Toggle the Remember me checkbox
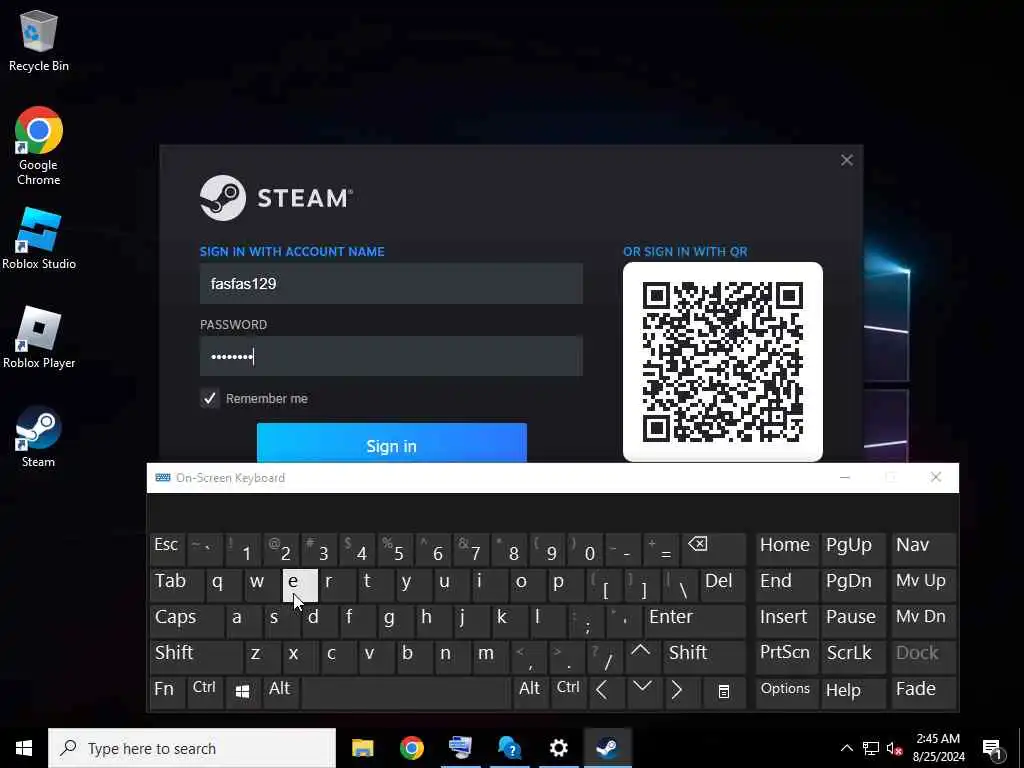This screenshot has width=1024, height=768. (x=210, y=398)
